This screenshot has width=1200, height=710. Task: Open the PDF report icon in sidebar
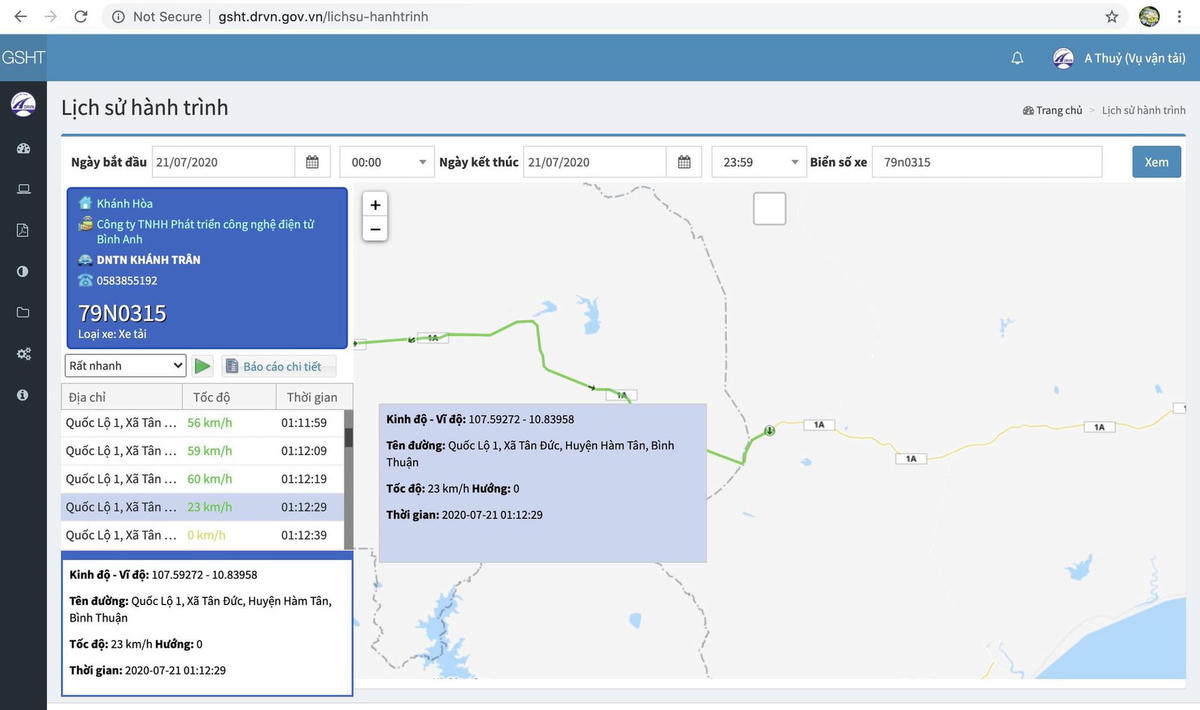23,230
